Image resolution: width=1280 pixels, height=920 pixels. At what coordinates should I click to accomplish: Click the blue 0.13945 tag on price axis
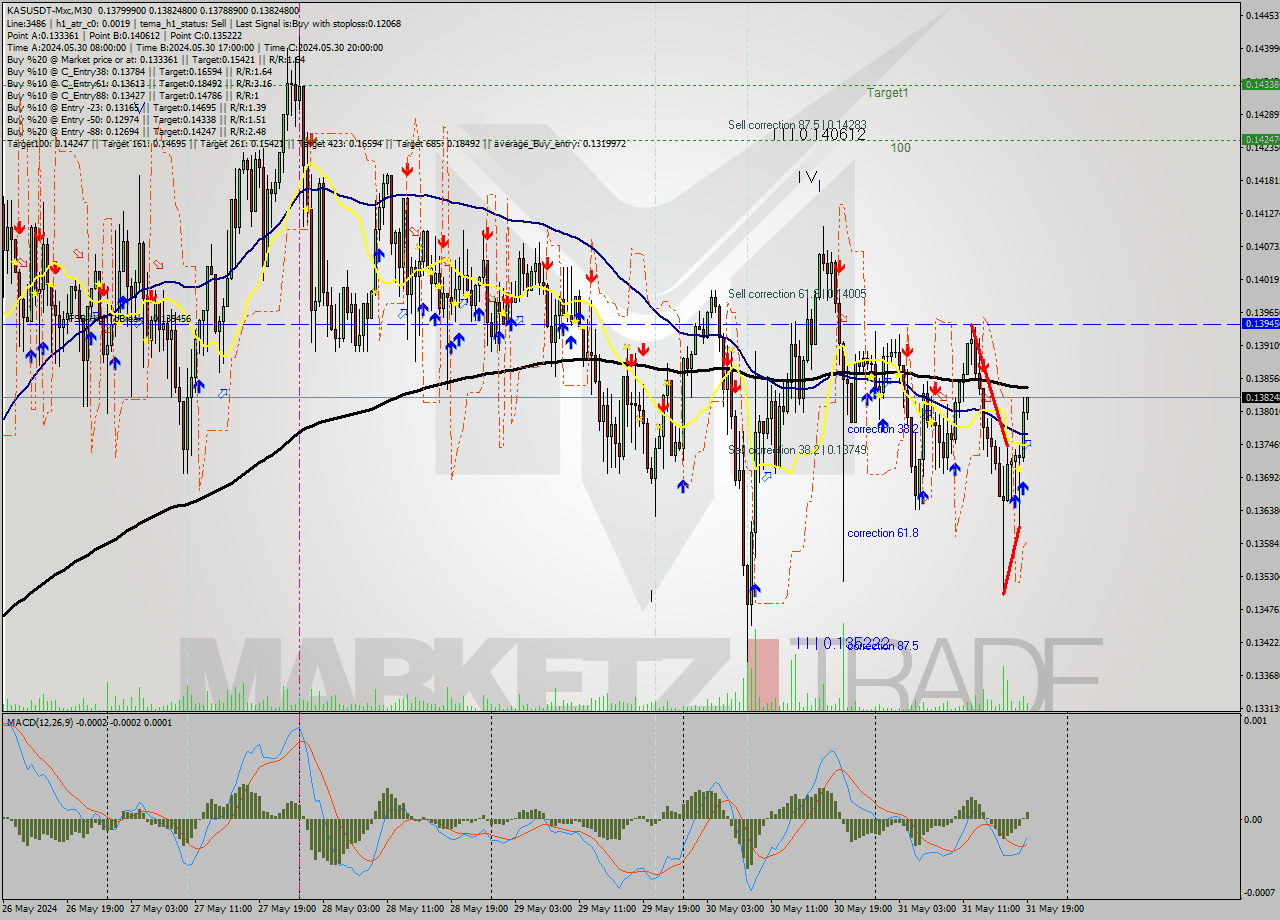pyautogui.click(x=1259, y=324)
